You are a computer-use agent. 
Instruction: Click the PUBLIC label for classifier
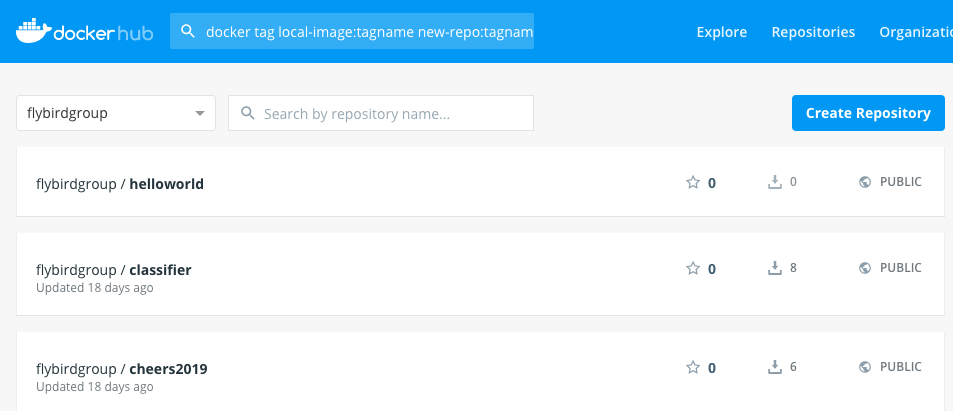click(901, 268)
